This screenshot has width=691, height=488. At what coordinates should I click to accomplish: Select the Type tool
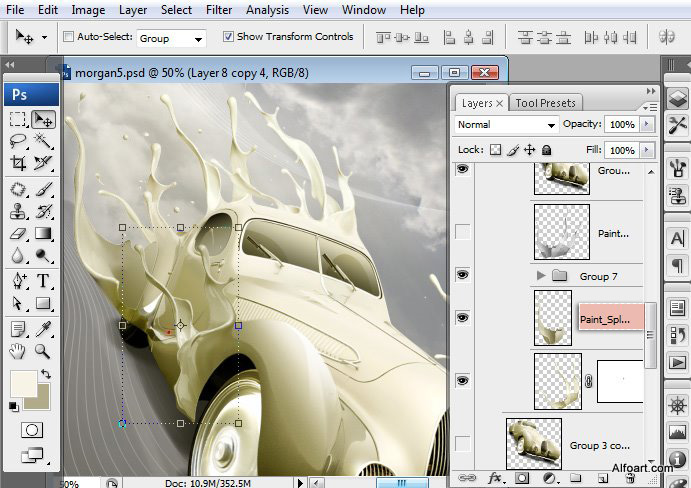click(x=44, y=281)
